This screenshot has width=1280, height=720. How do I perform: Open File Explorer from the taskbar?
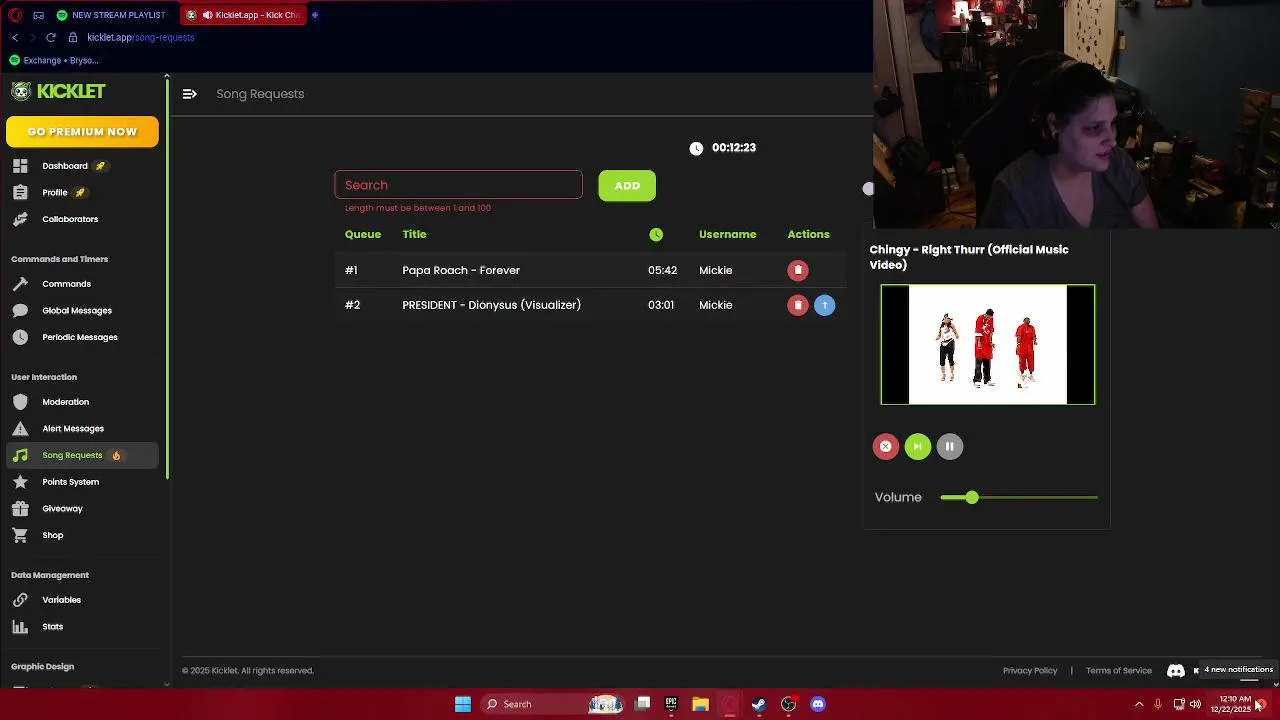[700, 704]
